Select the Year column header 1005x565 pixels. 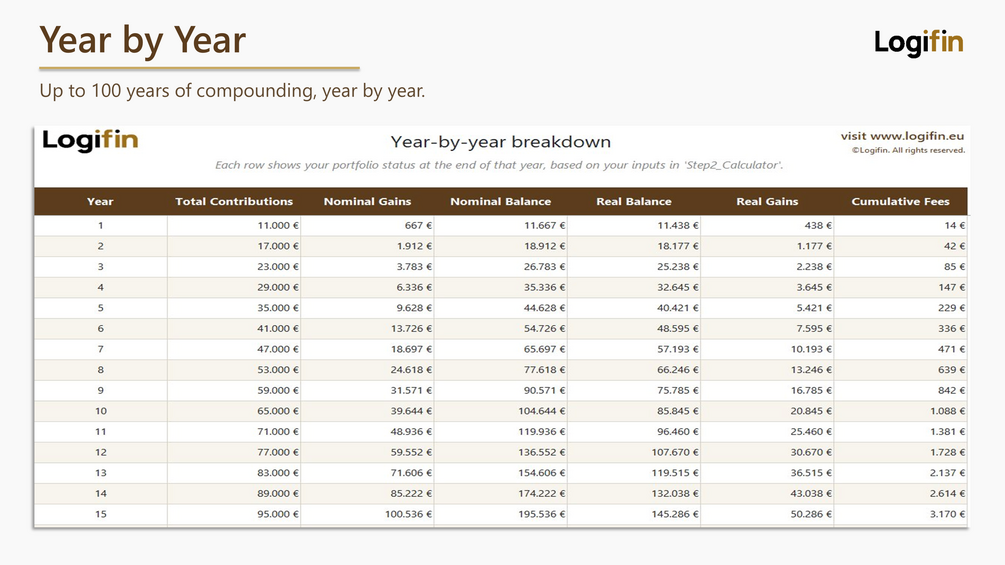tap(101, 201)
